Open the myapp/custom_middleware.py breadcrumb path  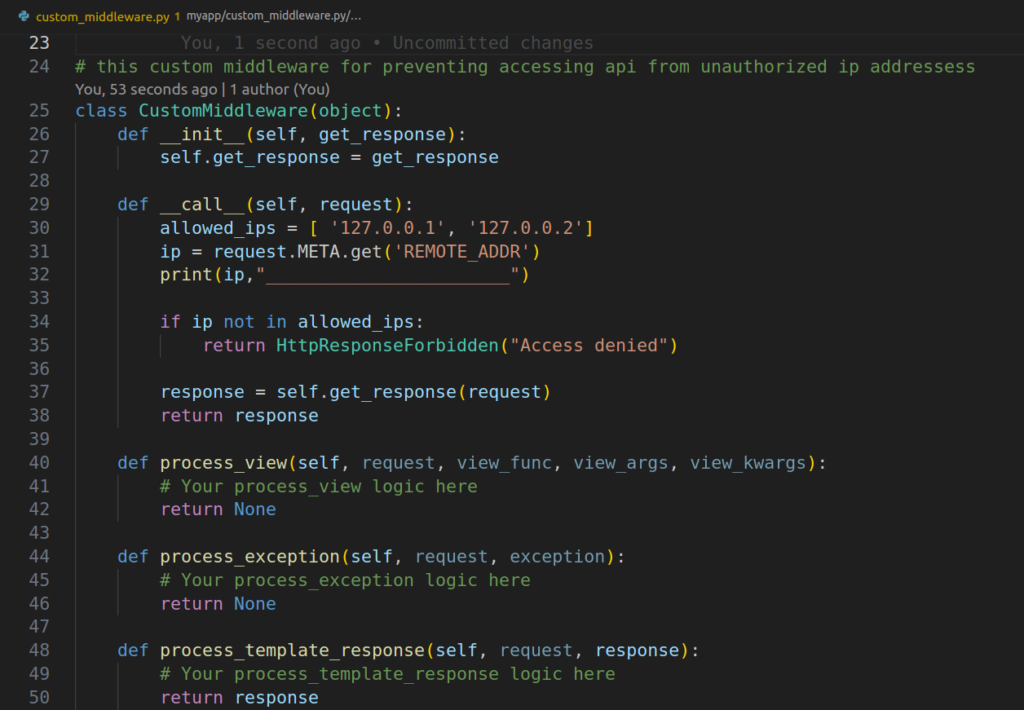[274, 17]
